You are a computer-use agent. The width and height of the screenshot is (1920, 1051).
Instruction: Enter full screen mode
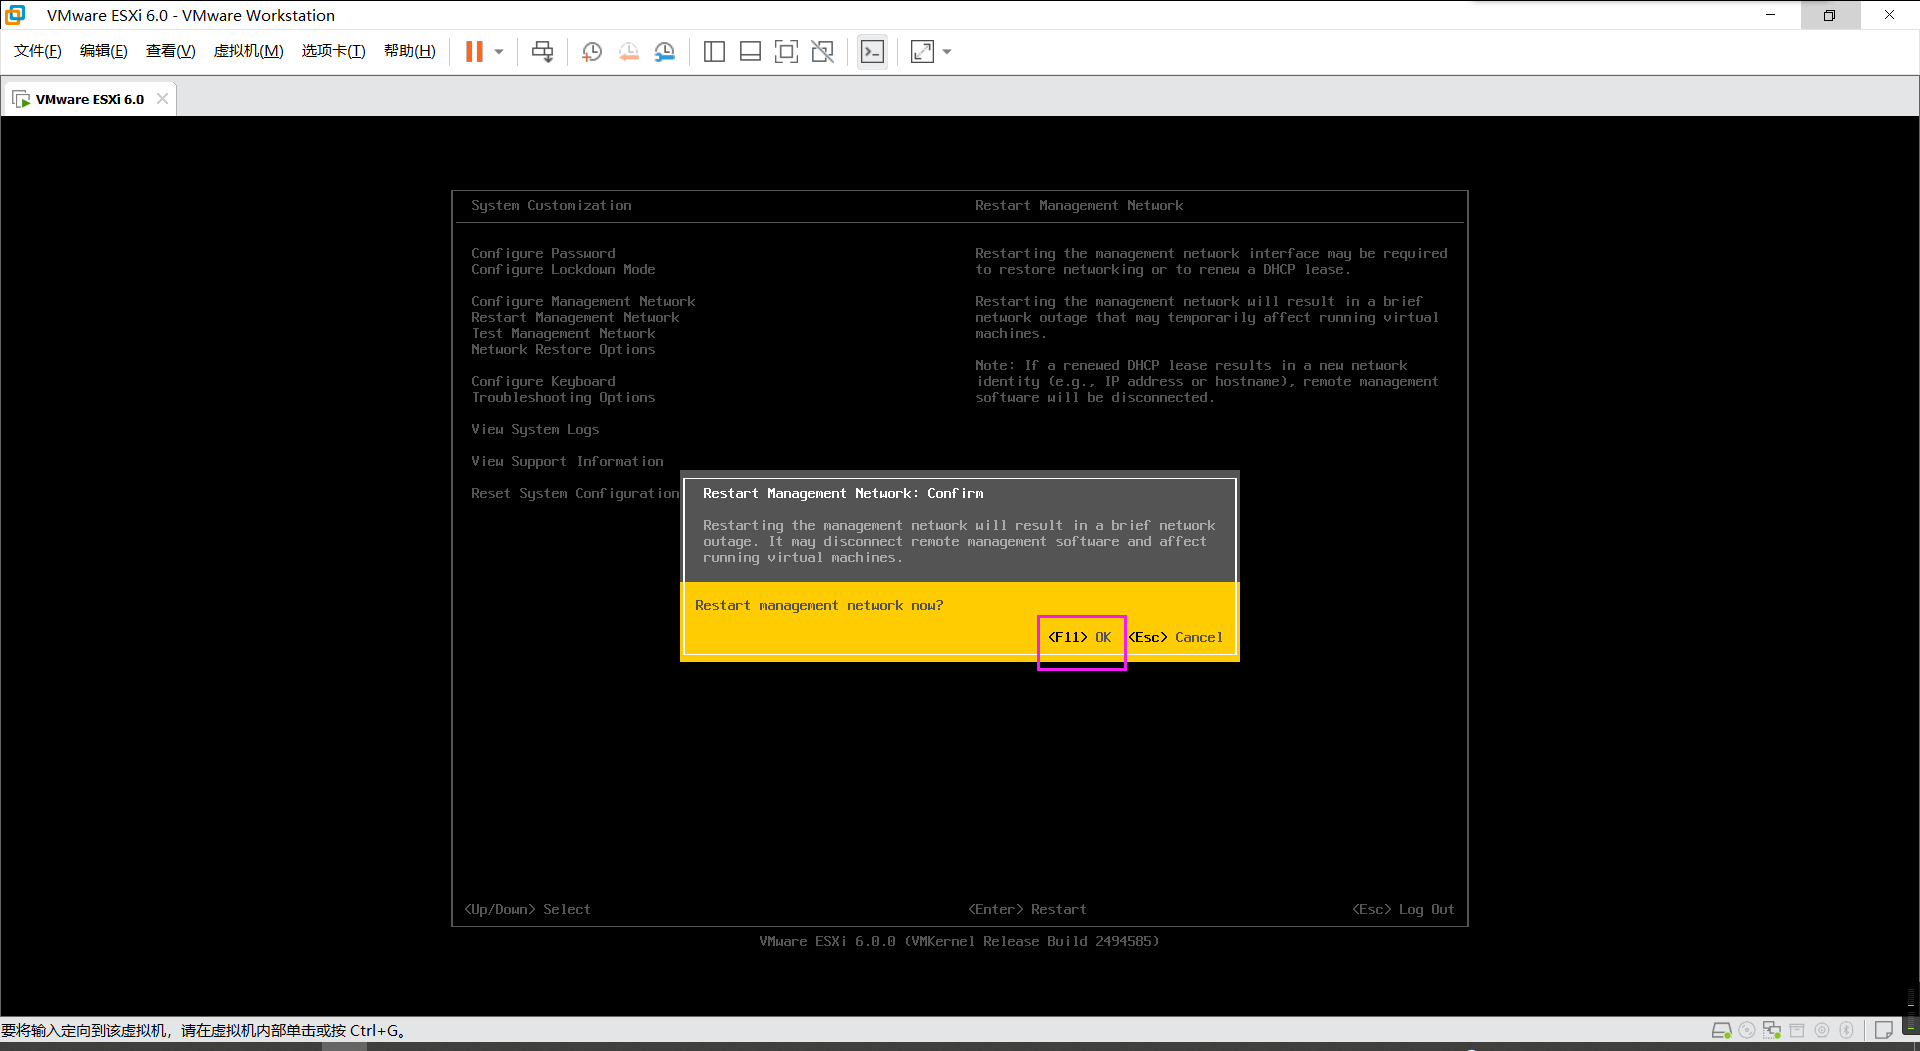787,52
